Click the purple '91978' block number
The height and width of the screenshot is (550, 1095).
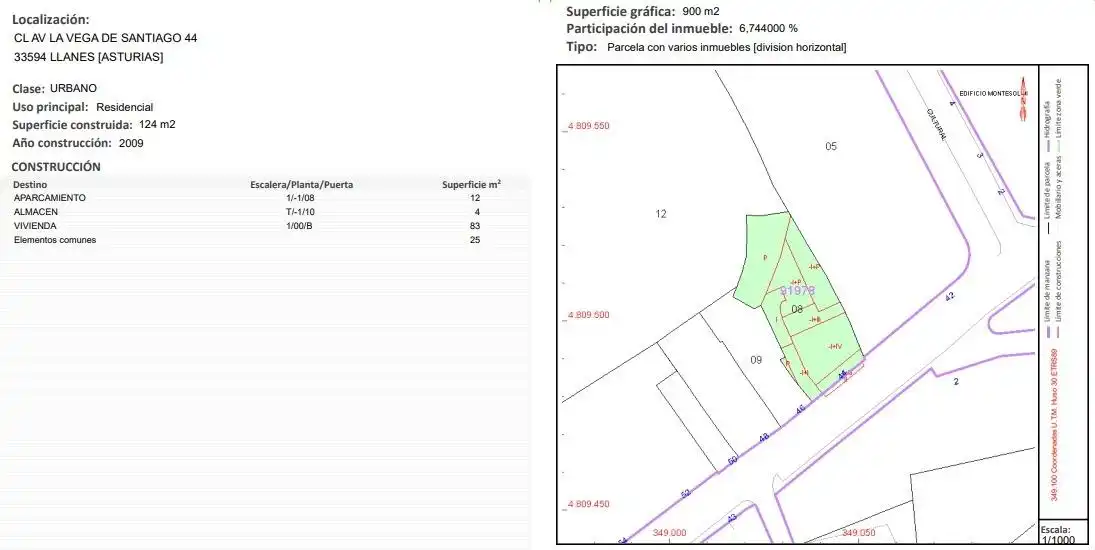click(798, 290)
